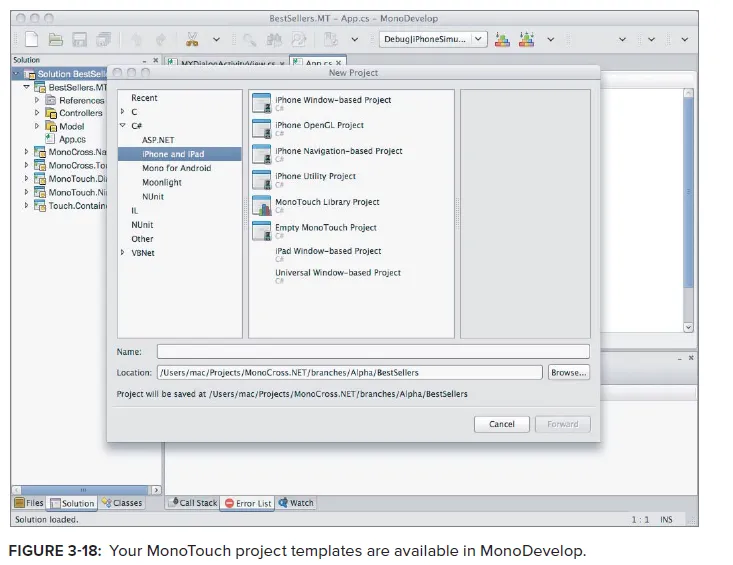Click the App.cs file icon
This screenshot has width=733, height=565.
point(50,139)
